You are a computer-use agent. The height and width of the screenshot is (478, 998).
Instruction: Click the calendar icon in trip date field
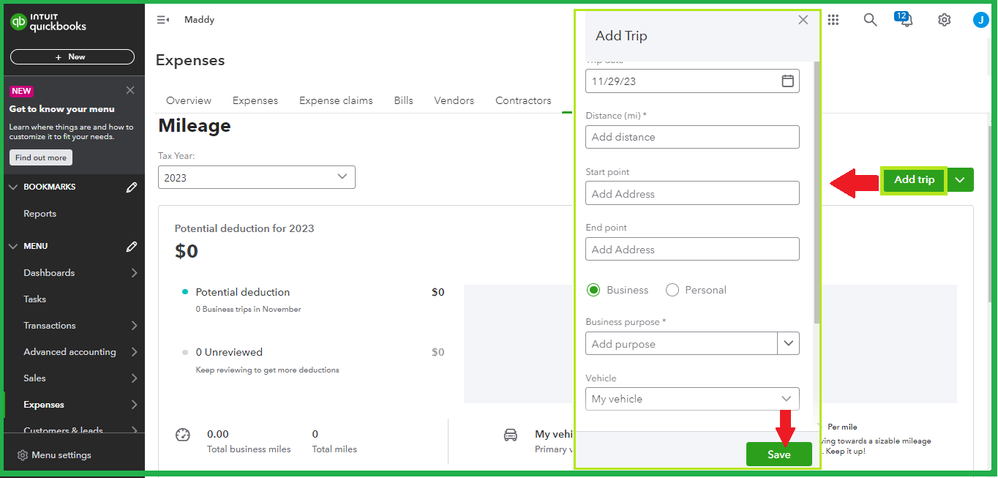[787, 81]
